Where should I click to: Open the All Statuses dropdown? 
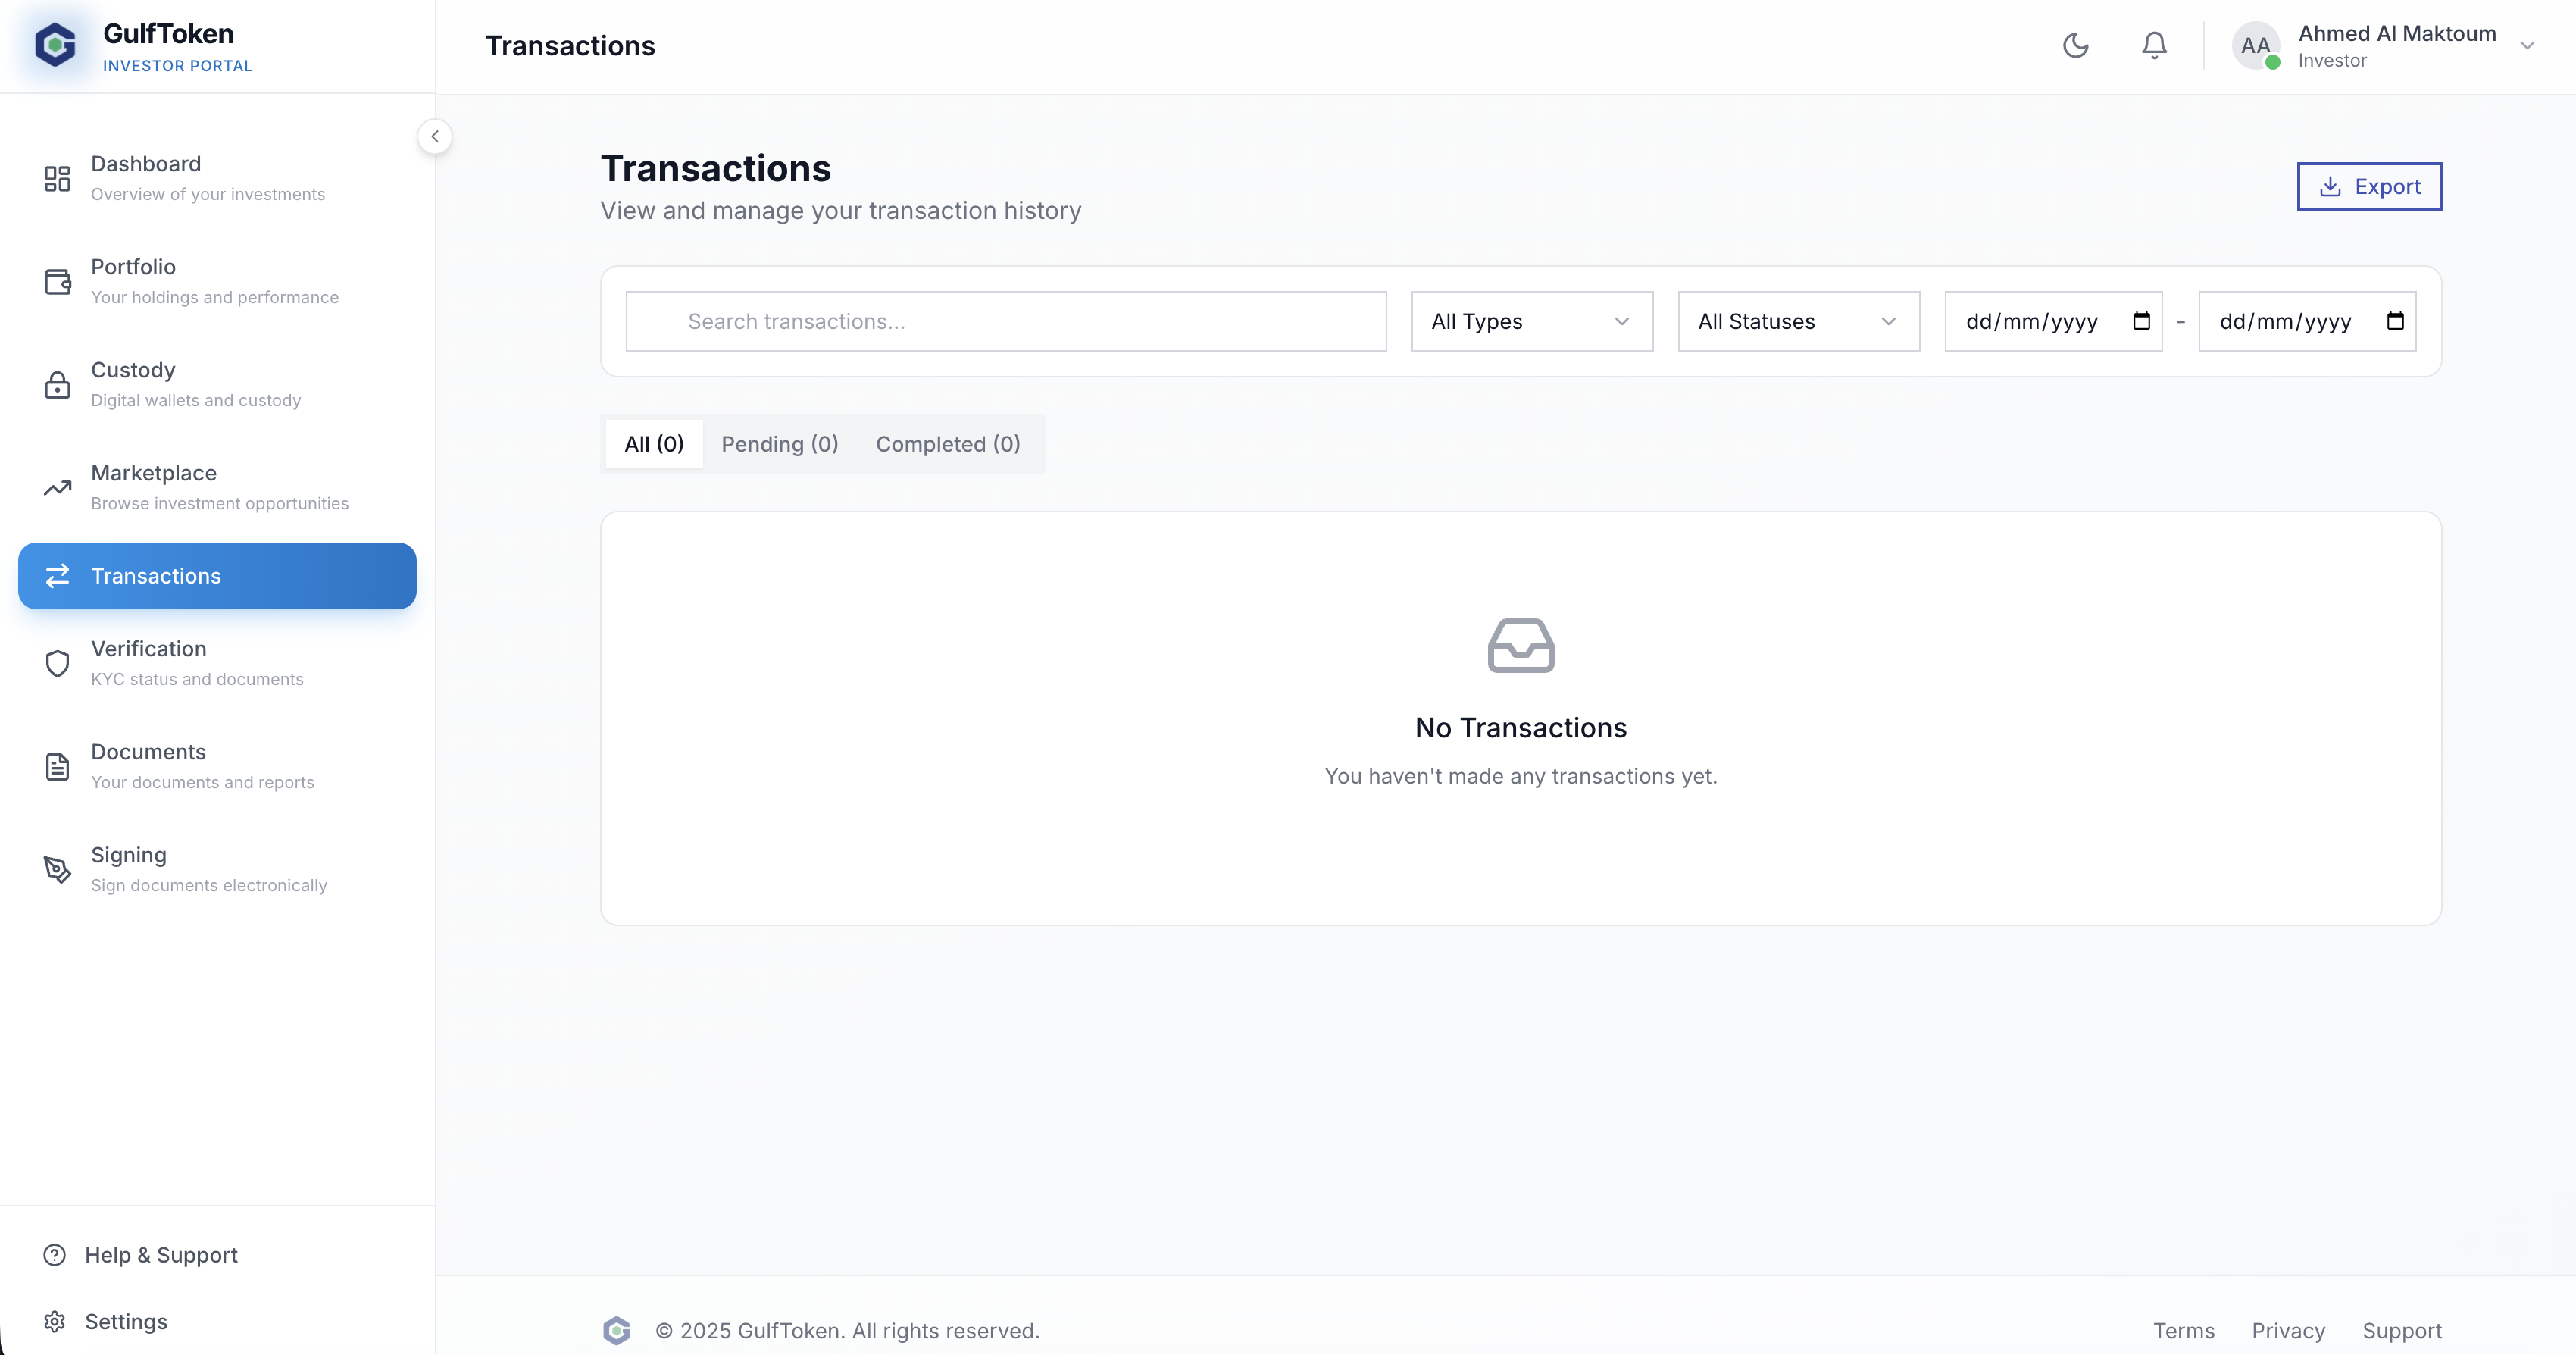click(1798, 321)
